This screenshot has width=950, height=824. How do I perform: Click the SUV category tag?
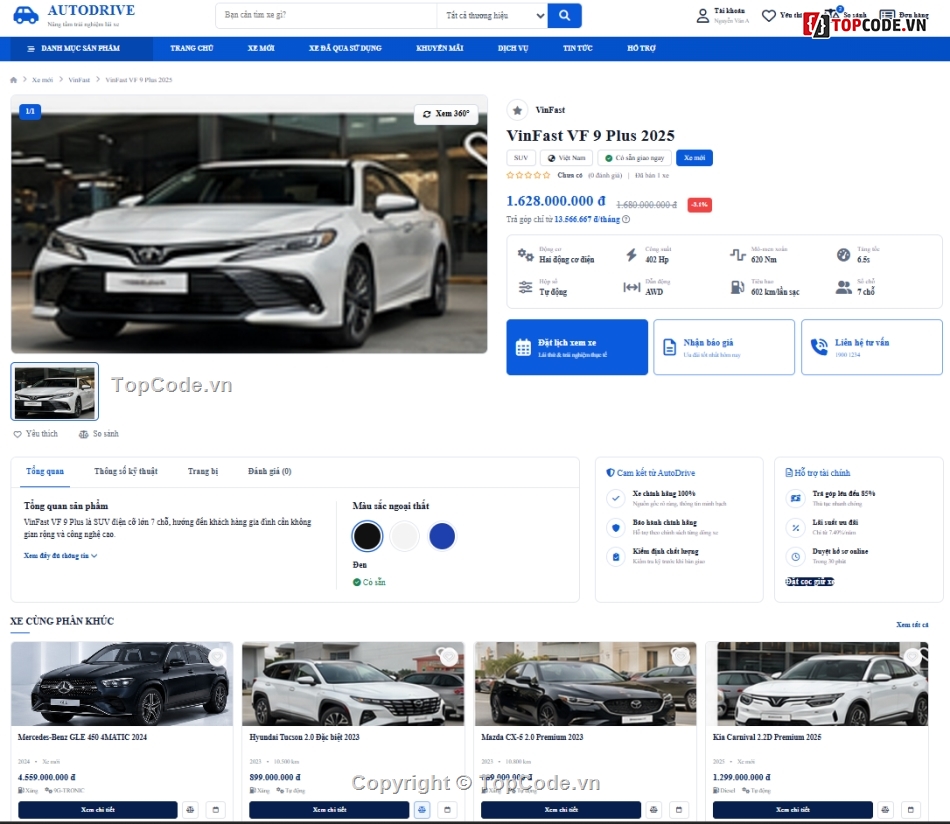coord(521,158)
